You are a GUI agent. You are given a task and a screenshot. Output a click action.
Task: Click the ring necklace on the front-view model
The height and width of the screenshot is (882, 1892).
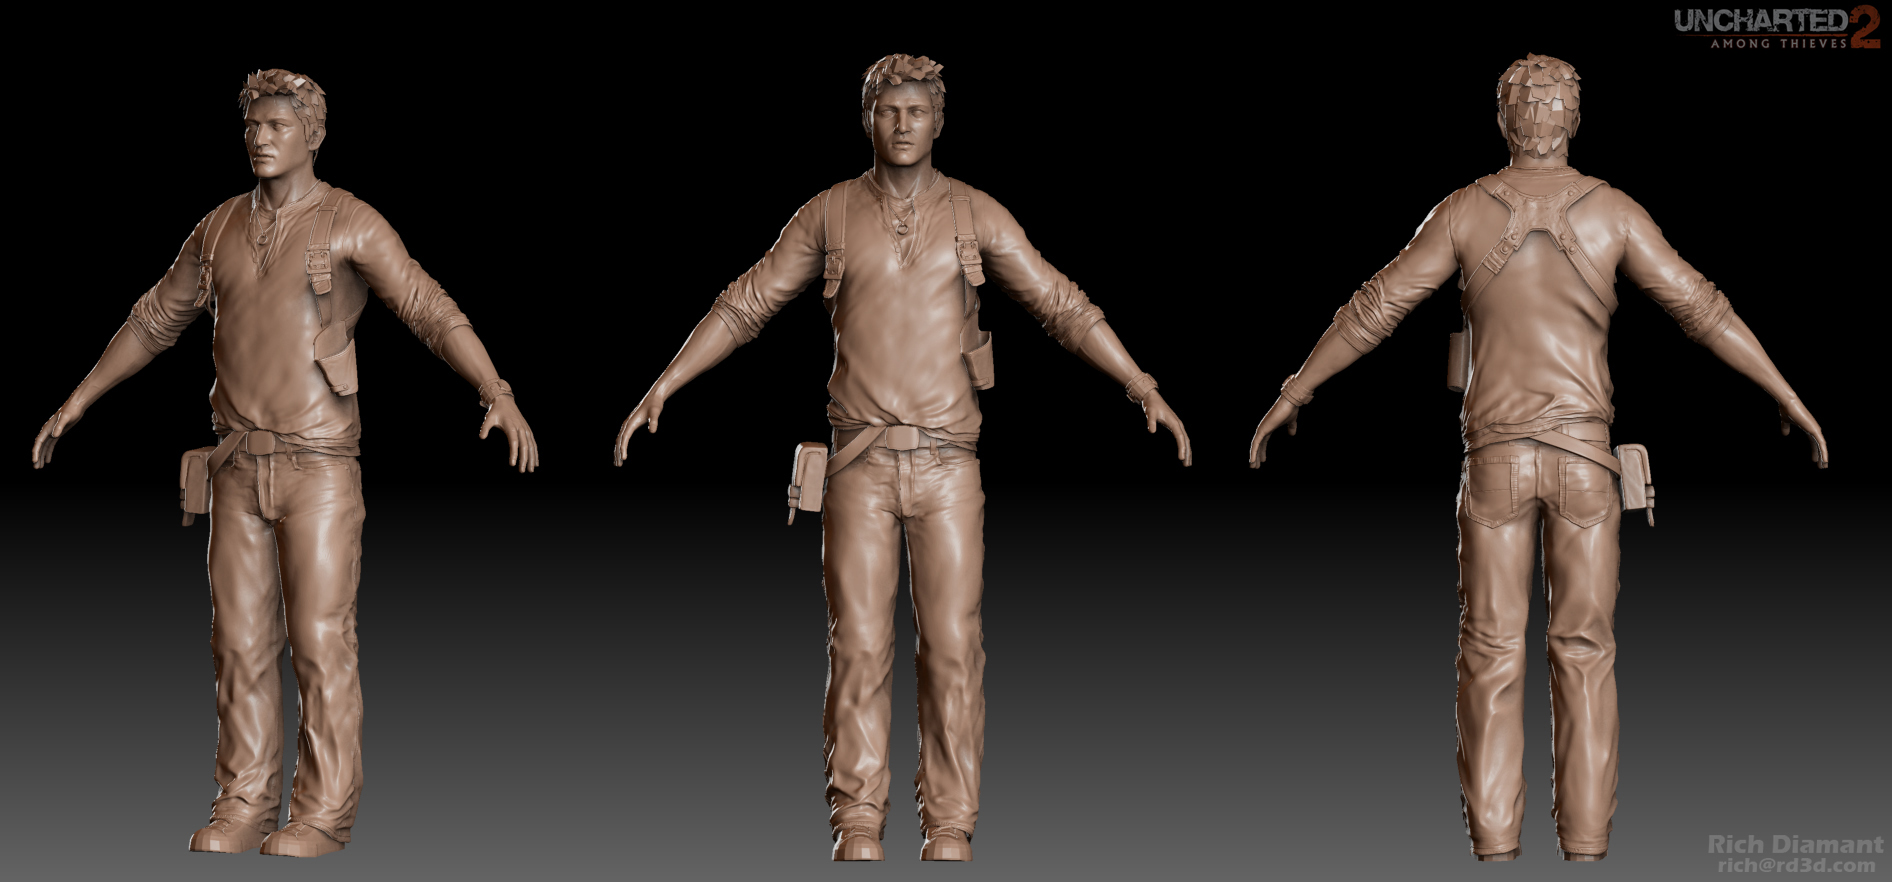pos(904,228)
